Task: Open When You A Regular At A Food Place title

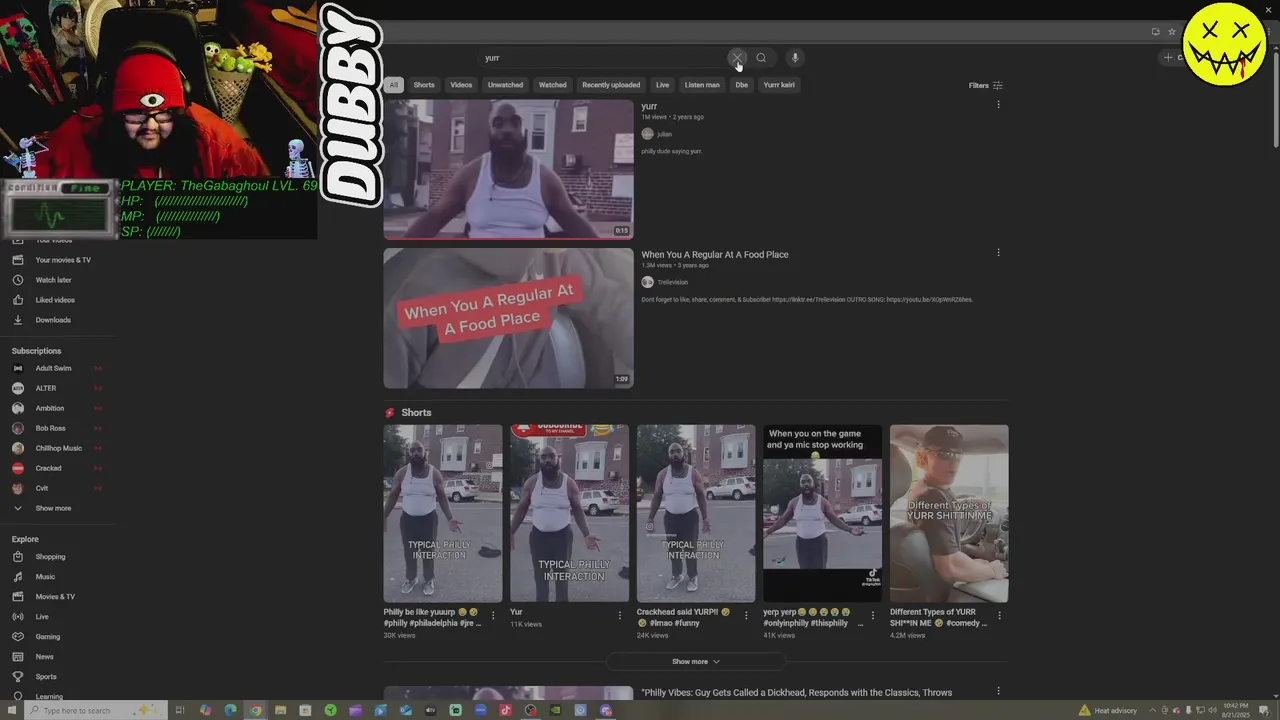Action: [715, 255]
